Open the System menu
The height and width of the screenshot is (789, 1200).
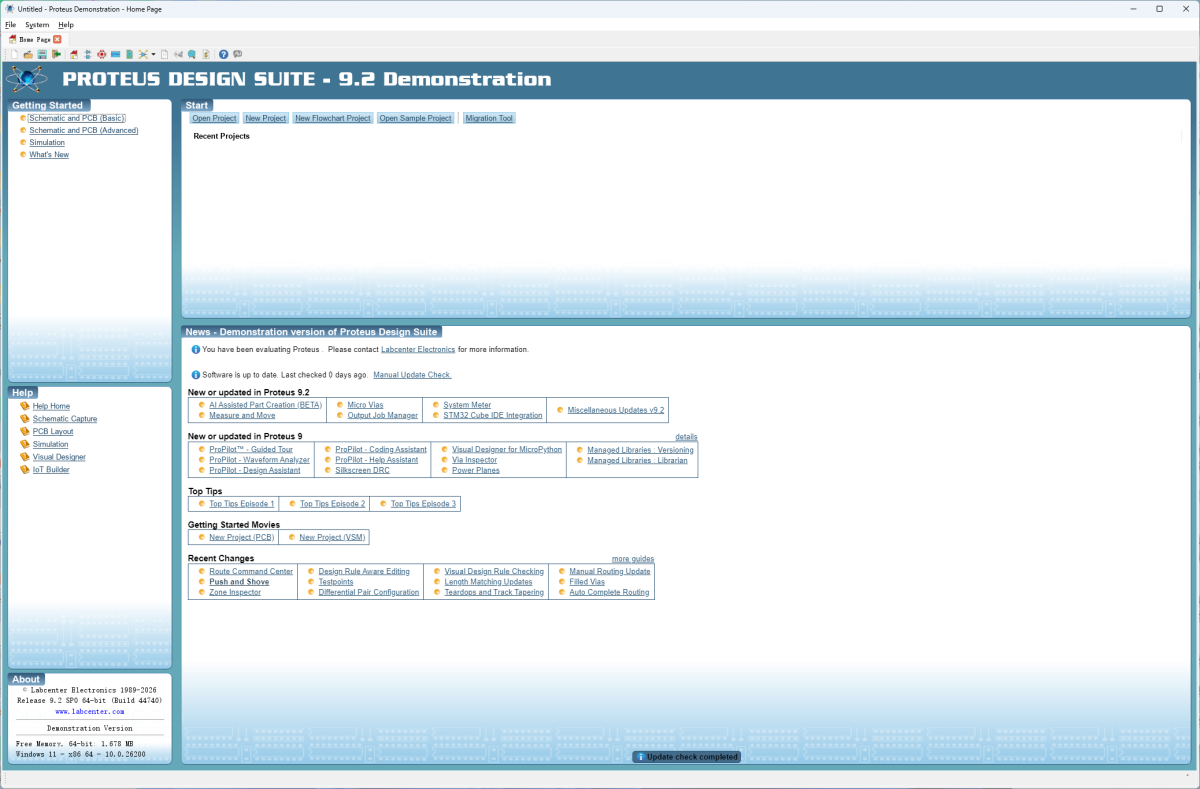point(37,24)
